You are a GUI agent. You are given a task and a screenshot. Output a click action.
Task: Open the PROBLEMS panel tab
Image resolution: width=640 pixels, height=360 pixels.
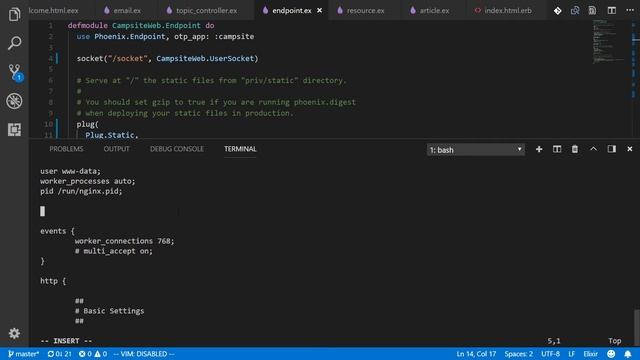(x=66, y=149)
